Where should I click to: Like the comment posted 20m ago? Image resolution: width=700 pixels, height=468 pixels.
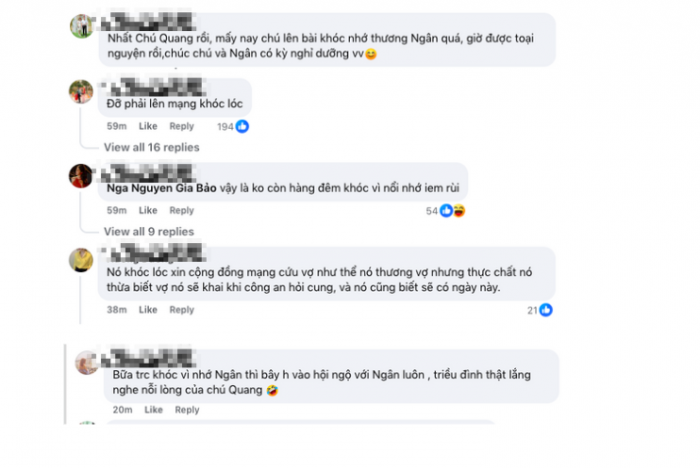[x=153, y=410]
